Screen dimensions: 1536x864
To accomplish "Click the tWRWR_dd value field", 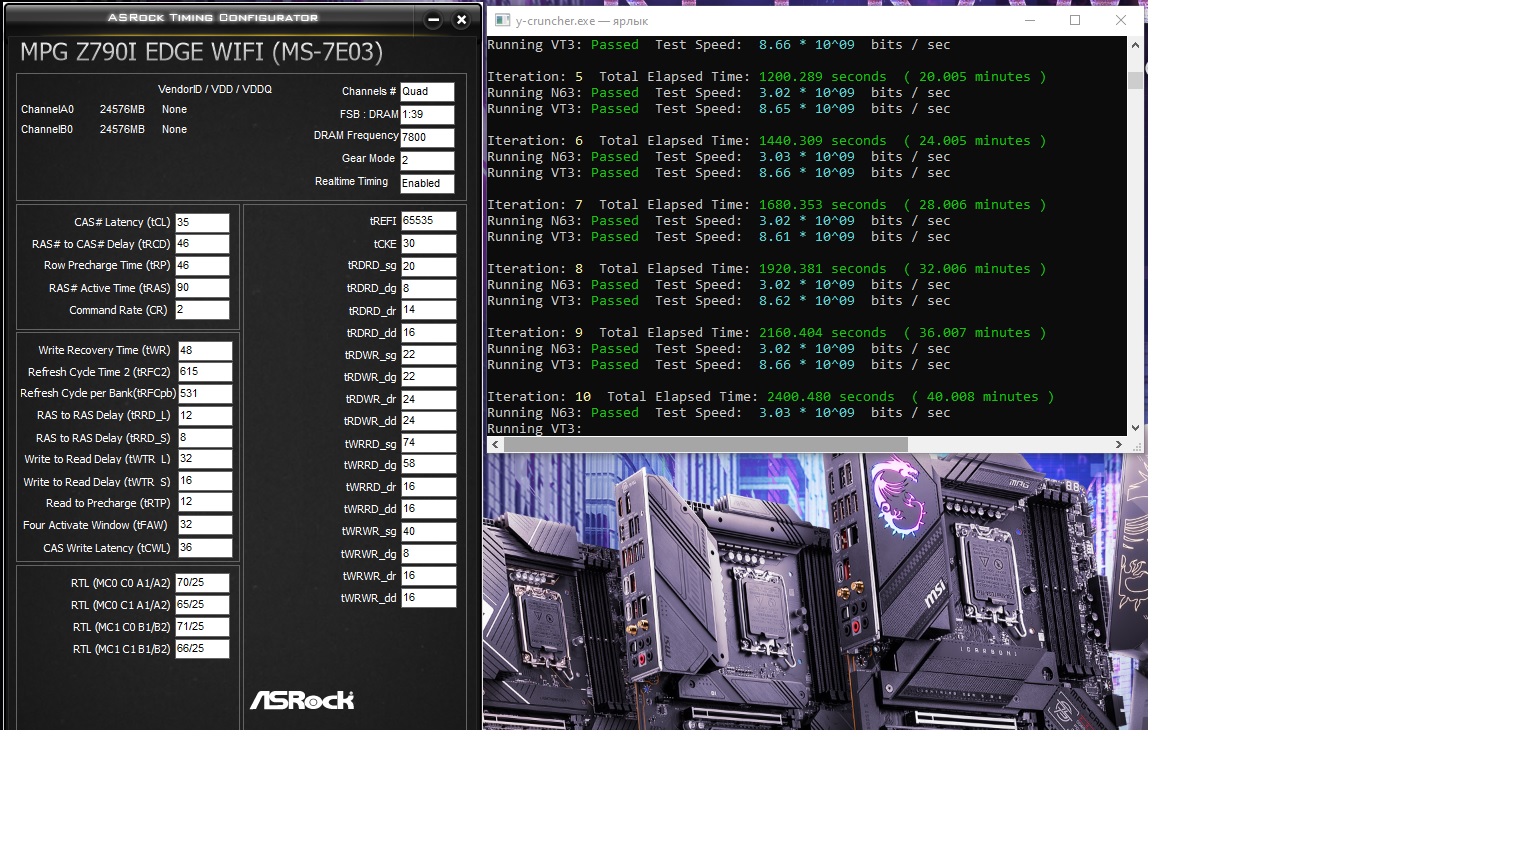I will (429, 598).
